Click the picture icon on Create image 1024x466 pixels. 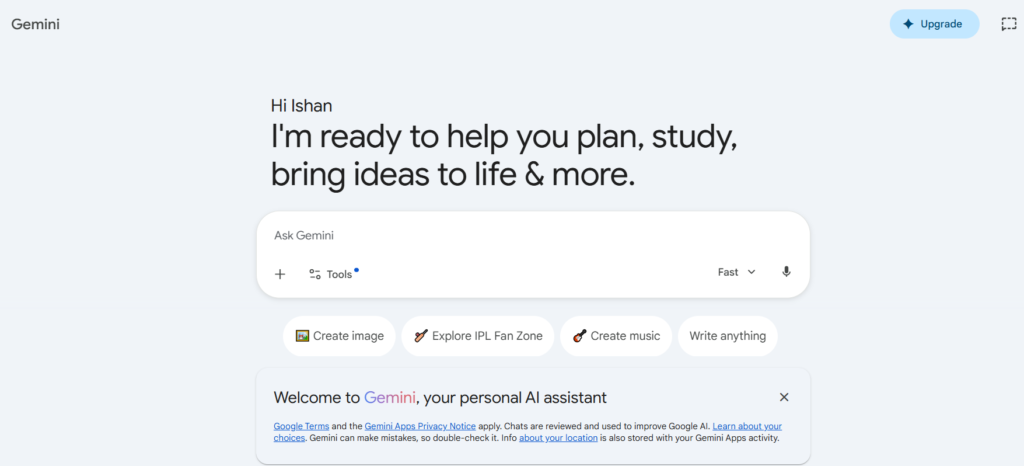point(302,336)
